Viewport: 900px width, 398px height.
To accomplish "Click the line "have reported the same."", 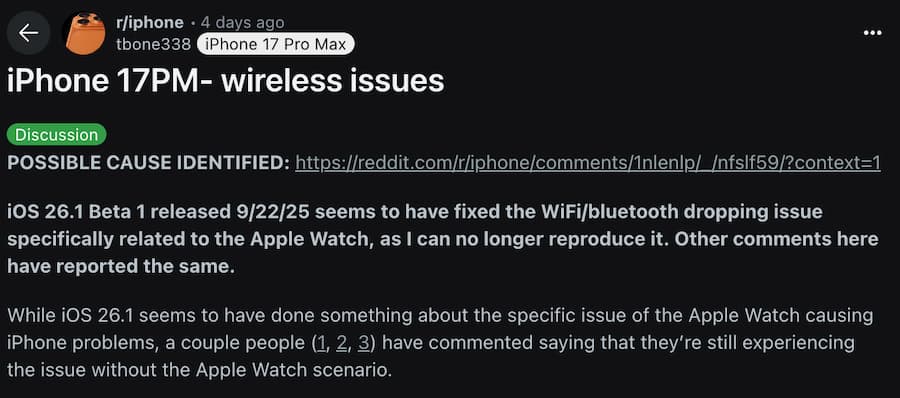I will [121, 266].
